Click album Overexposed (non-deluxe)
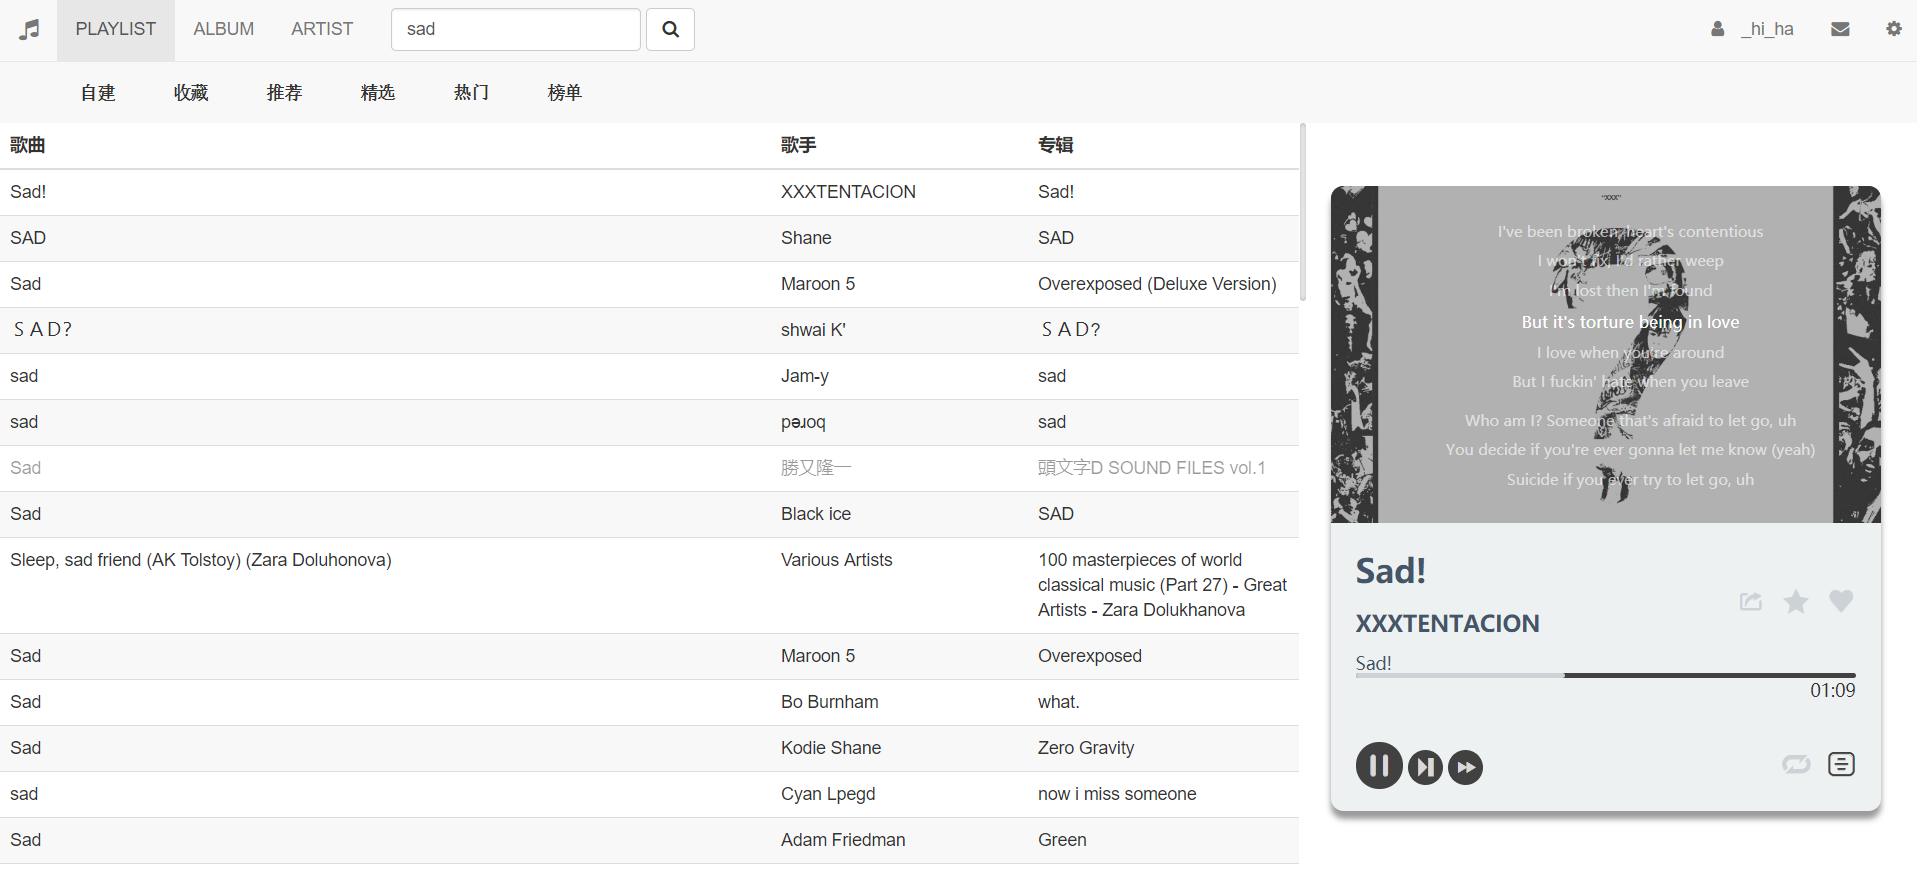 point(1089,656)
